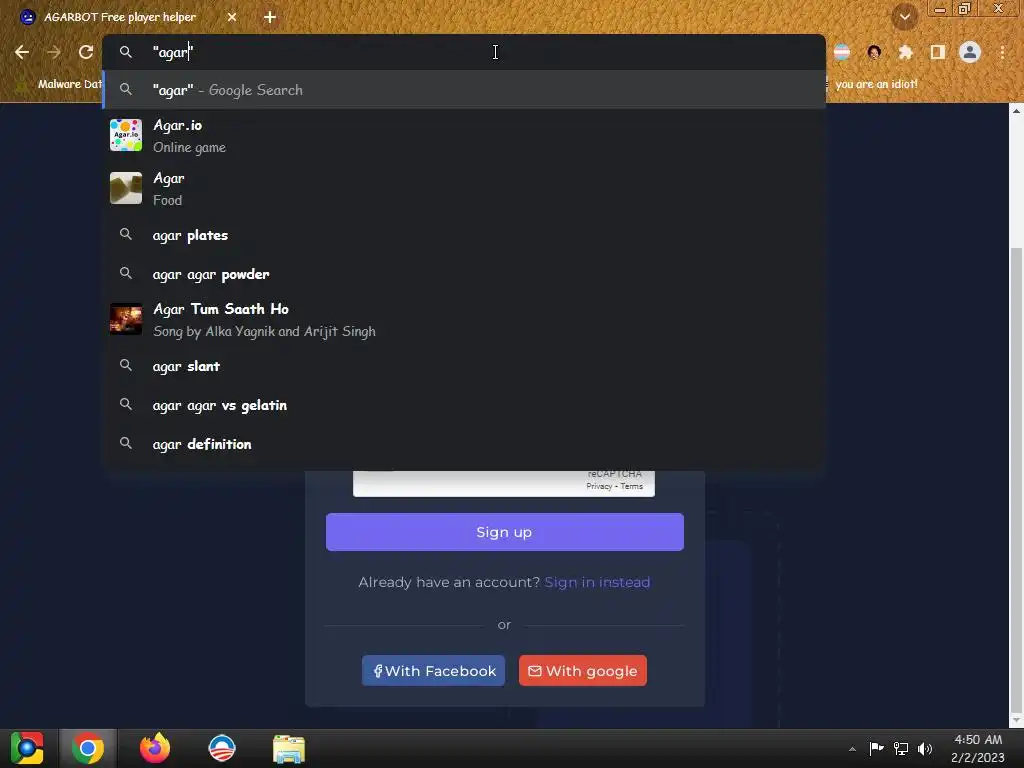1024x768 pixels.
Task: Click the forward navigation arrow
Action: 54,52
